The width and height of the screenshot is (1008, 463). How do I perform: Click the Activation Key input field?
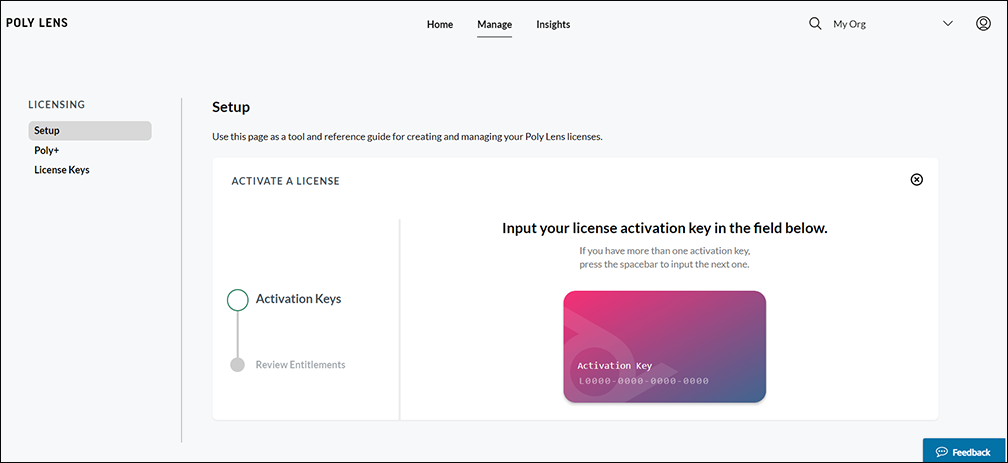tap(644, 381)
